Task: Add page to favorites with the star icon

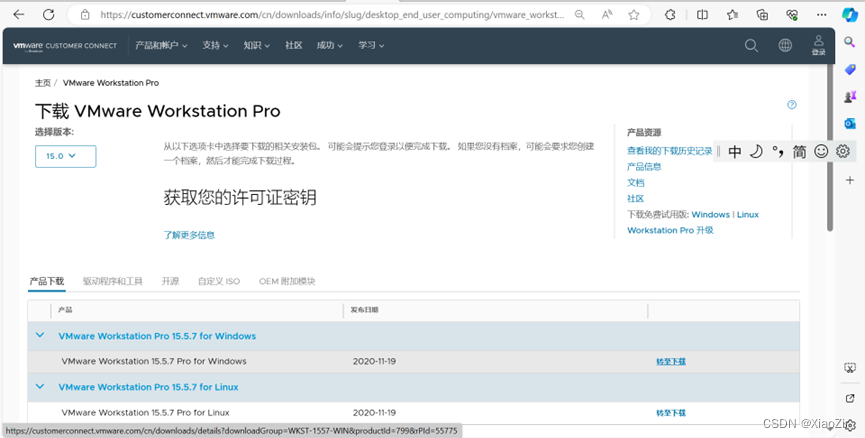Action: coord(634,15)
